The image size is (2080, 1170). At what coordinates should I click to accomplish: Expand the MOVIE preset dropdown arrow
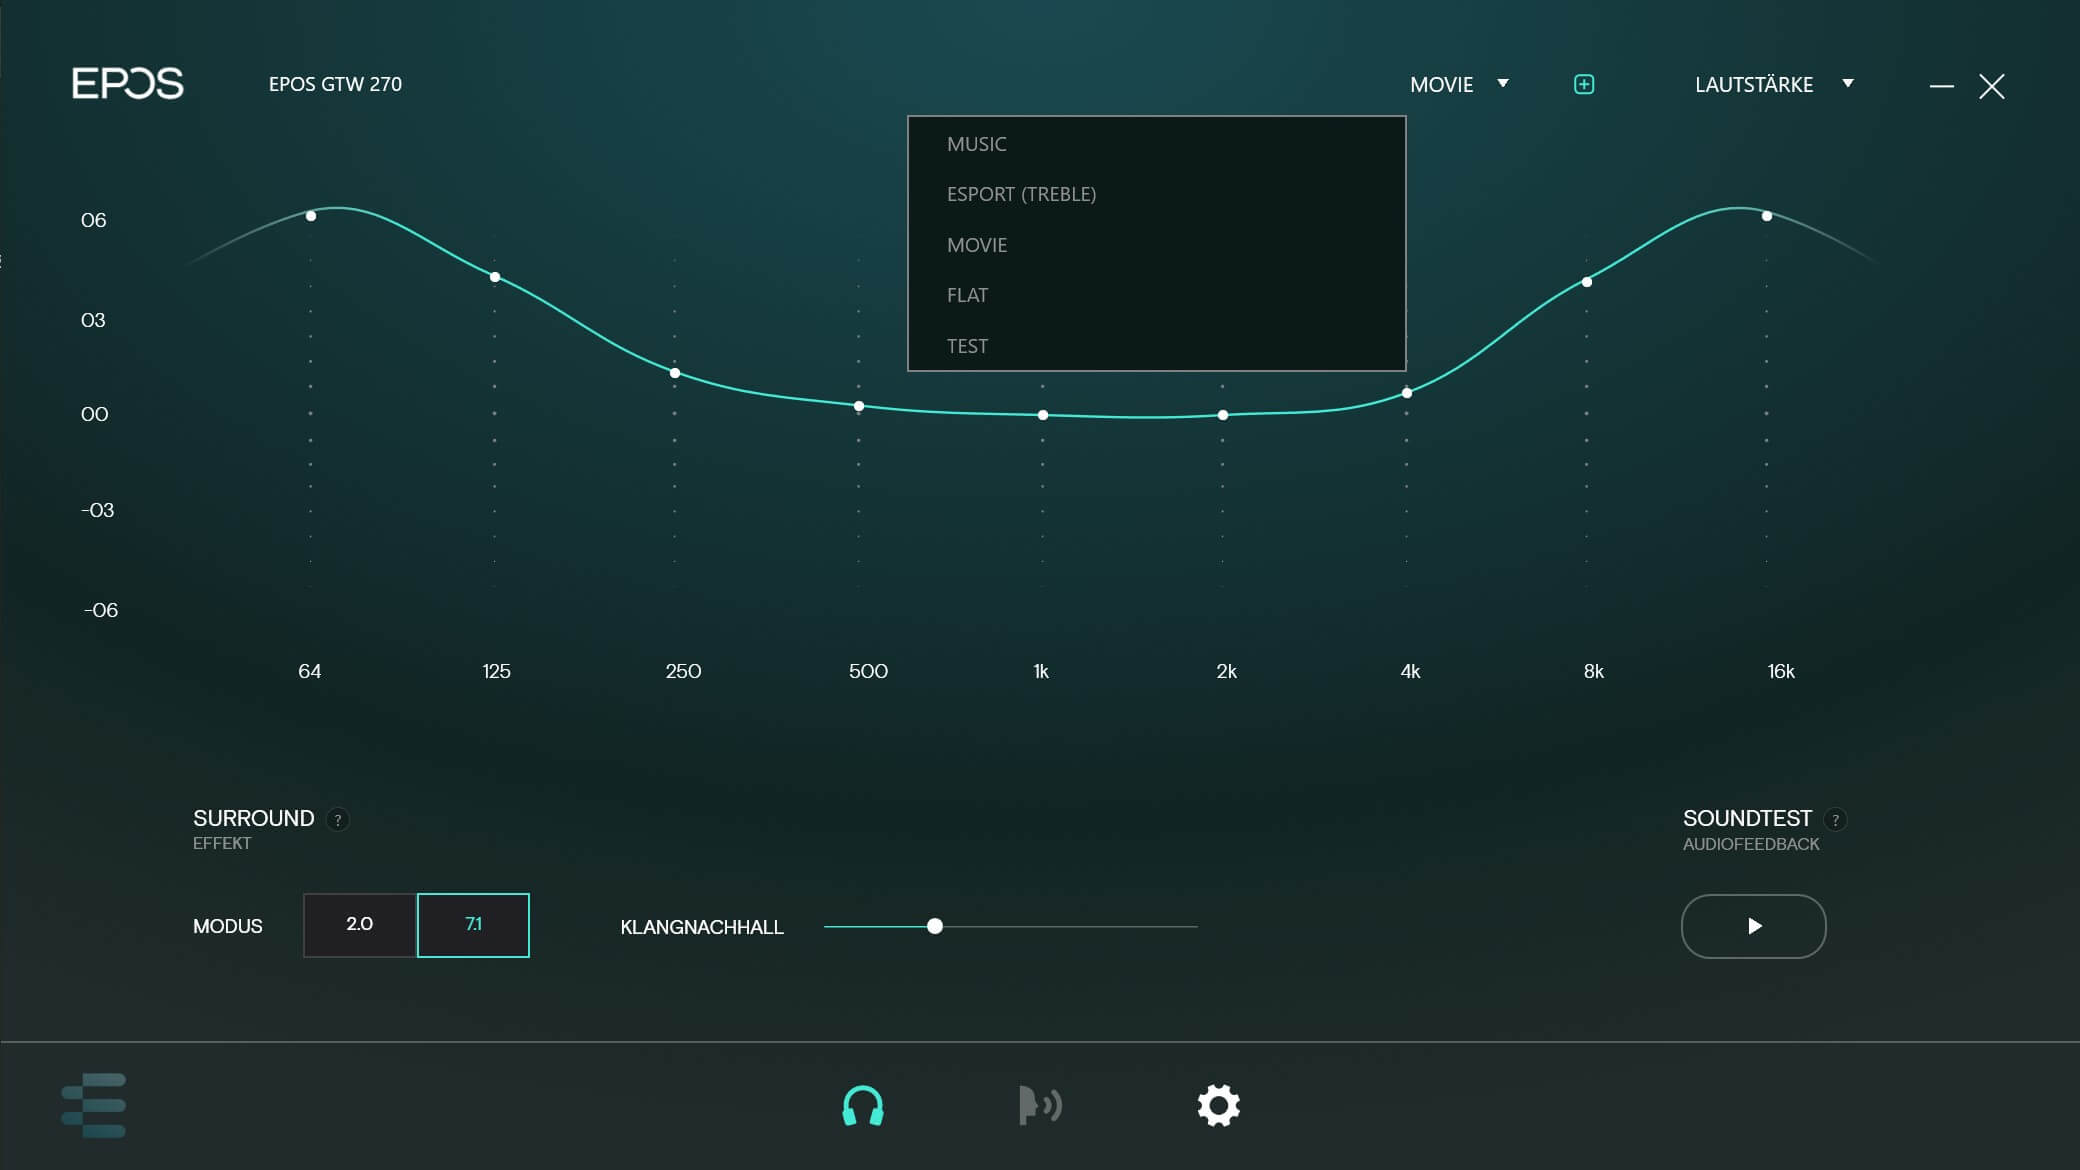[x=1503, y=84]
